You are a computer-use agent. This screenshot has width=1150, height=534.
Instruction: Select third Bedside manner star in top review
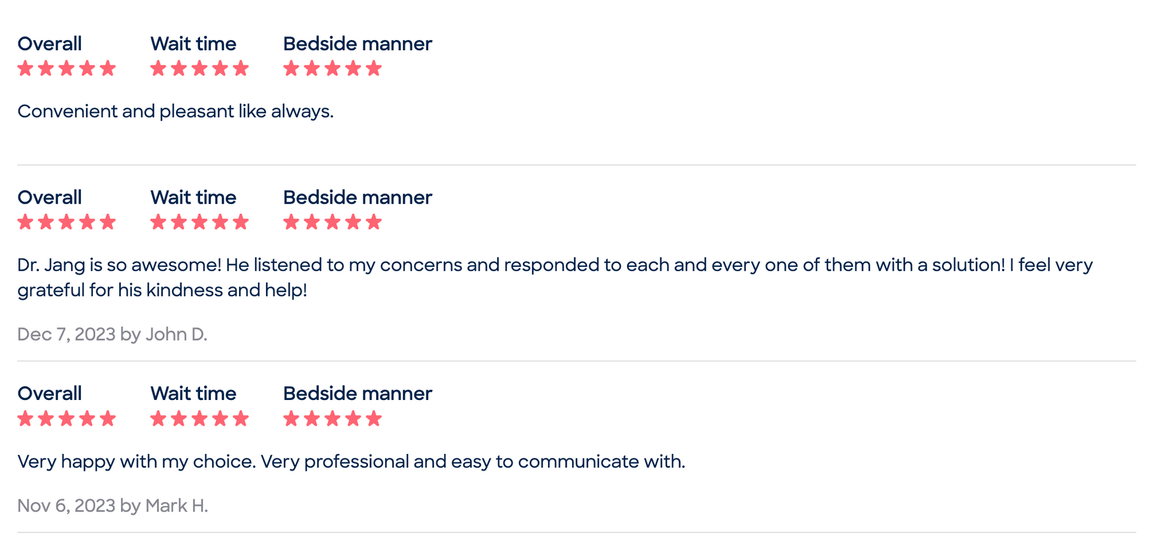pyautogui.click(x=332, y=68)
